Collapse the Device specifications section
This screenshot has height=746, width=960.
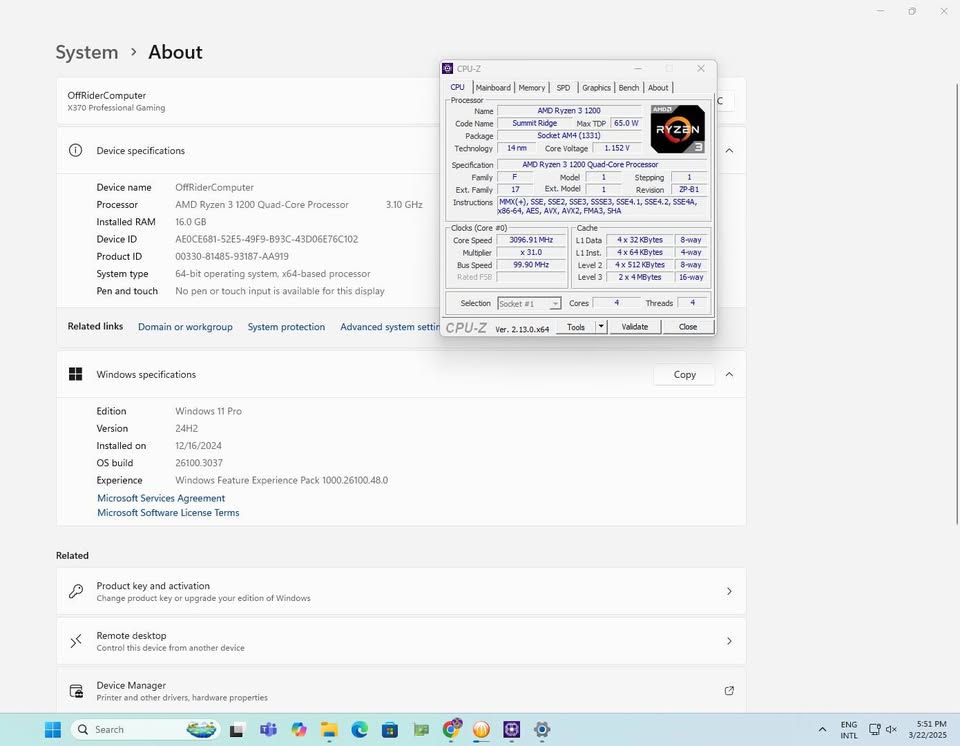pyautogui.click(x=729, y=151)
